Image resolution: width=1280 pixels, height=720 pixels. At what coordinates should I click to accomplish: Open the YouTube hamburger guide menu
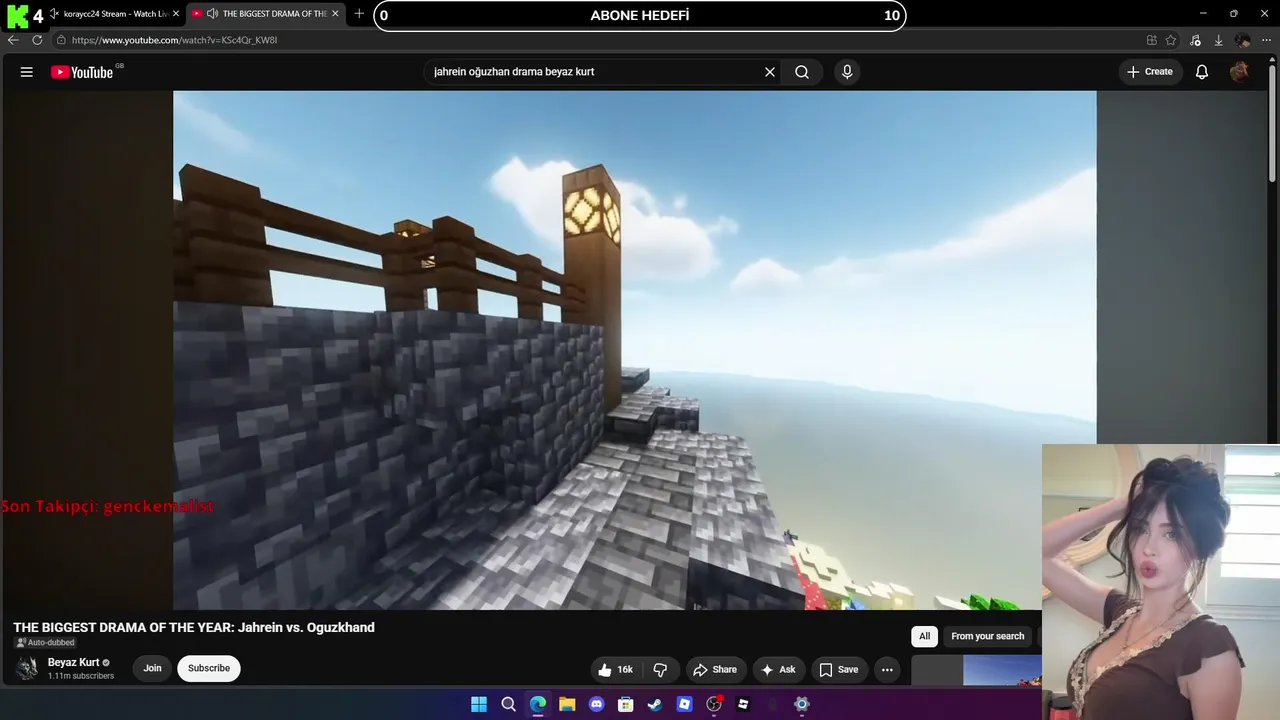tap(27, 72)
